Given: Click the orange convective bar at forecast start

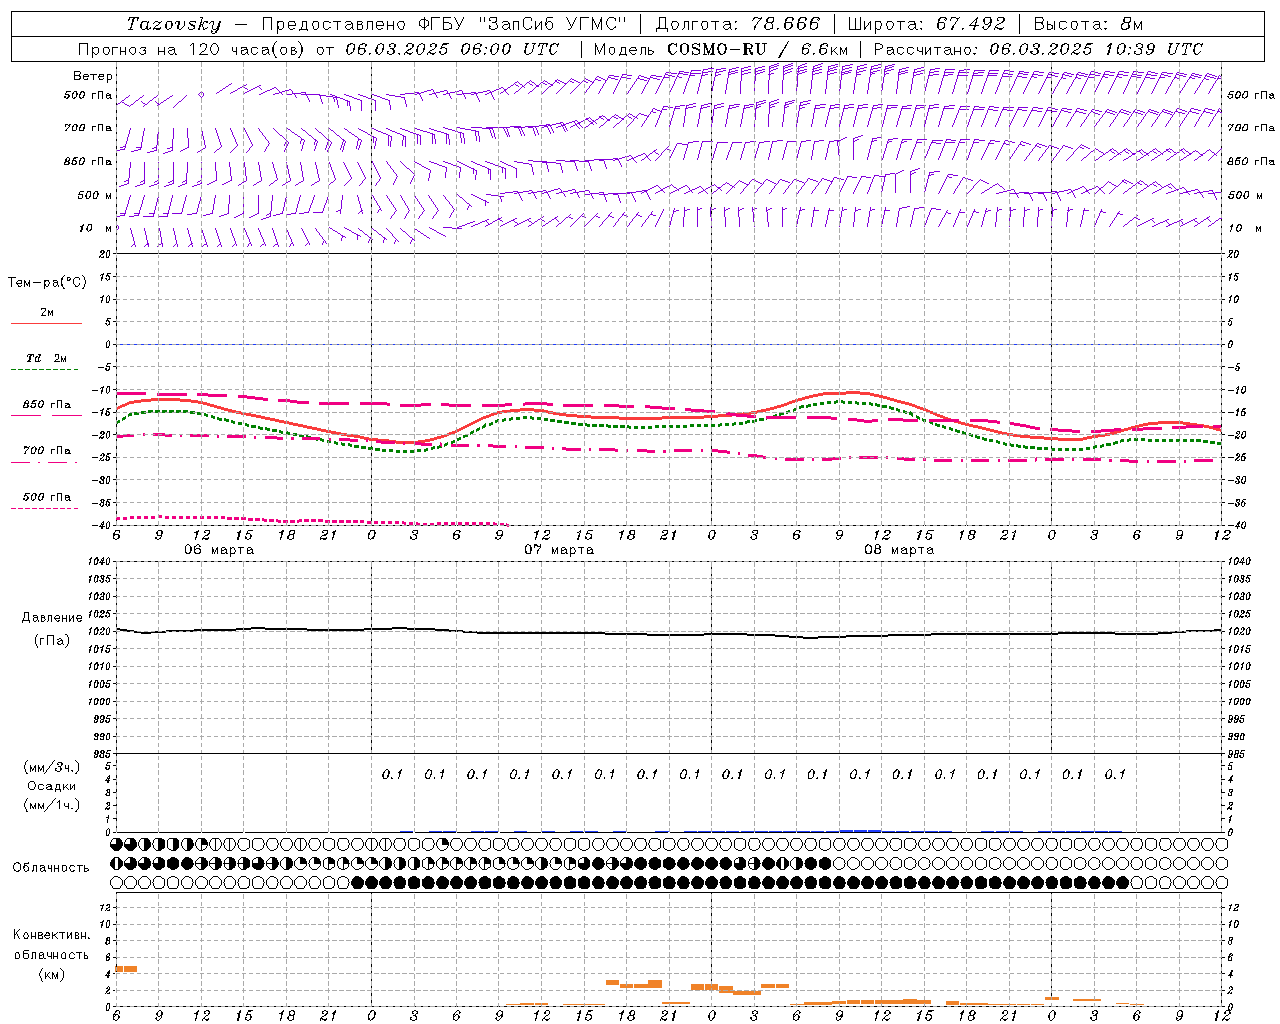Looking at the screenshot, I should coord(126,969).
